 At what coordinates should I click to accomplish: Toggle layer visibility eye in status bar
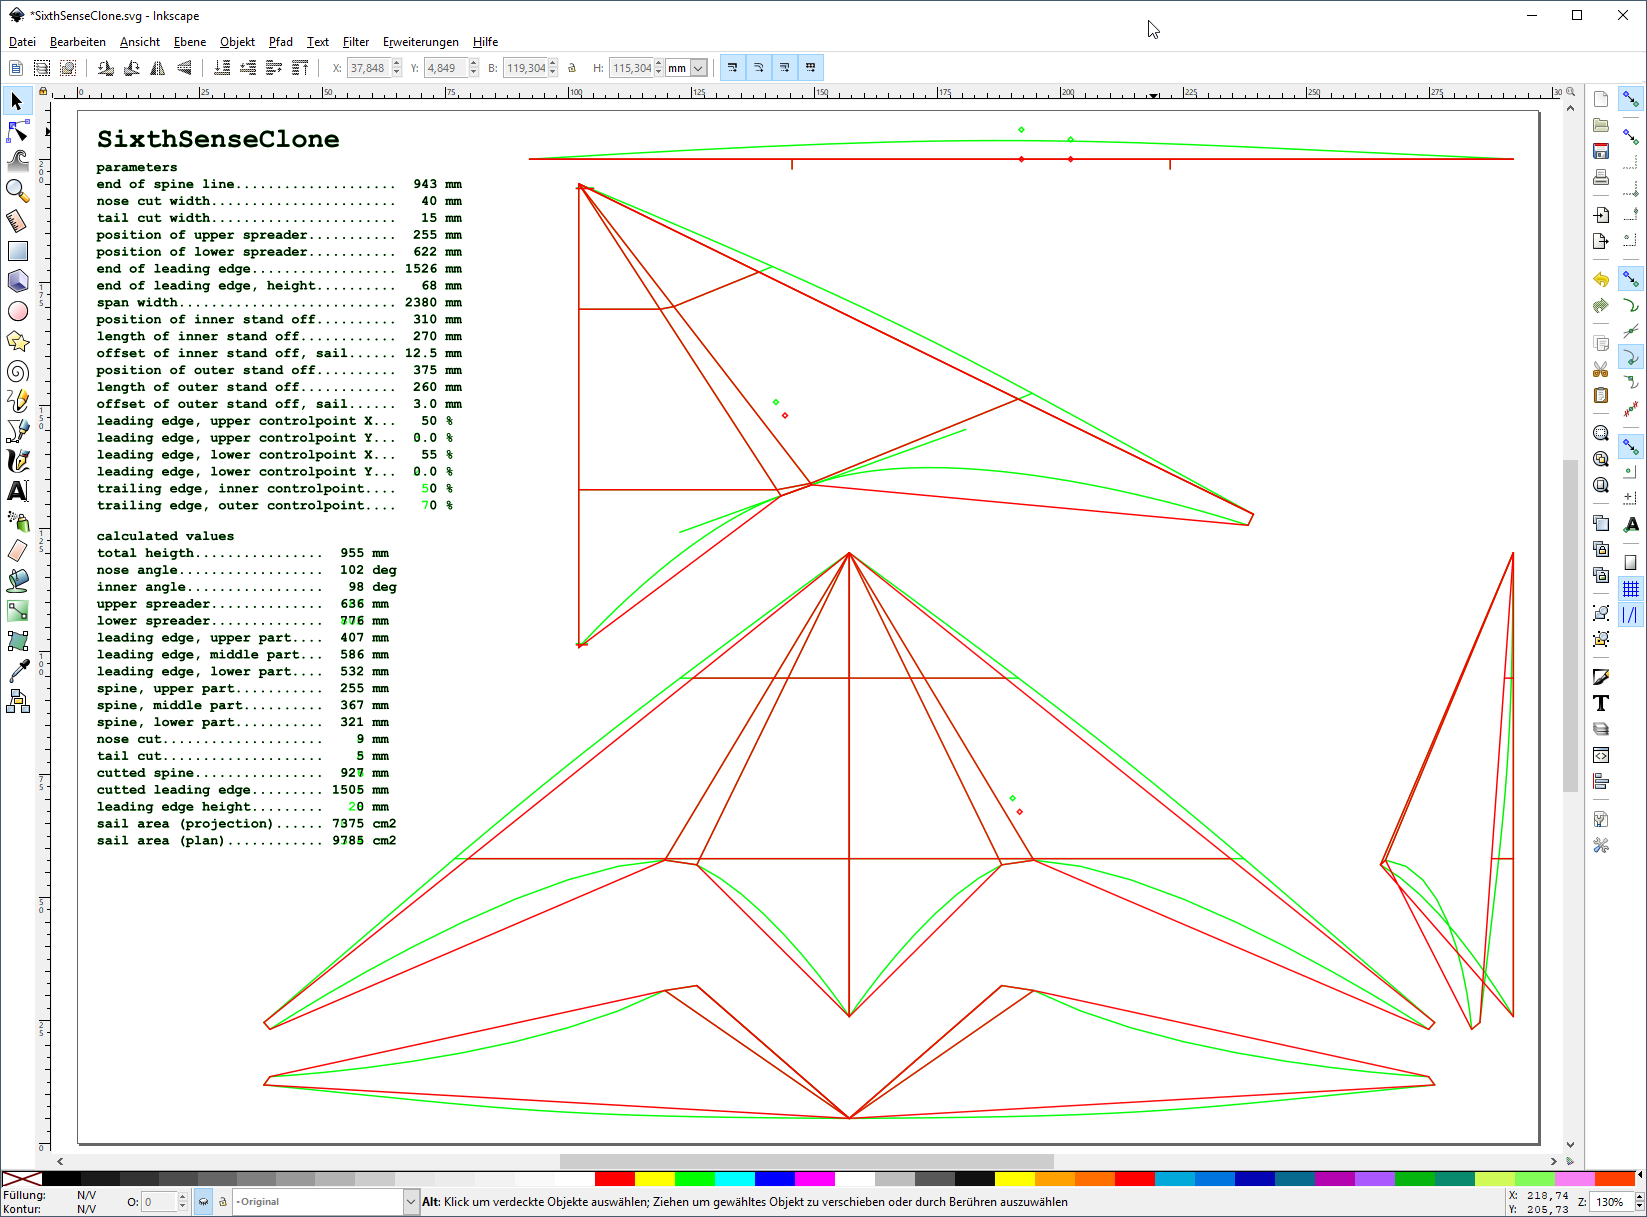[x=203, y=1202]
